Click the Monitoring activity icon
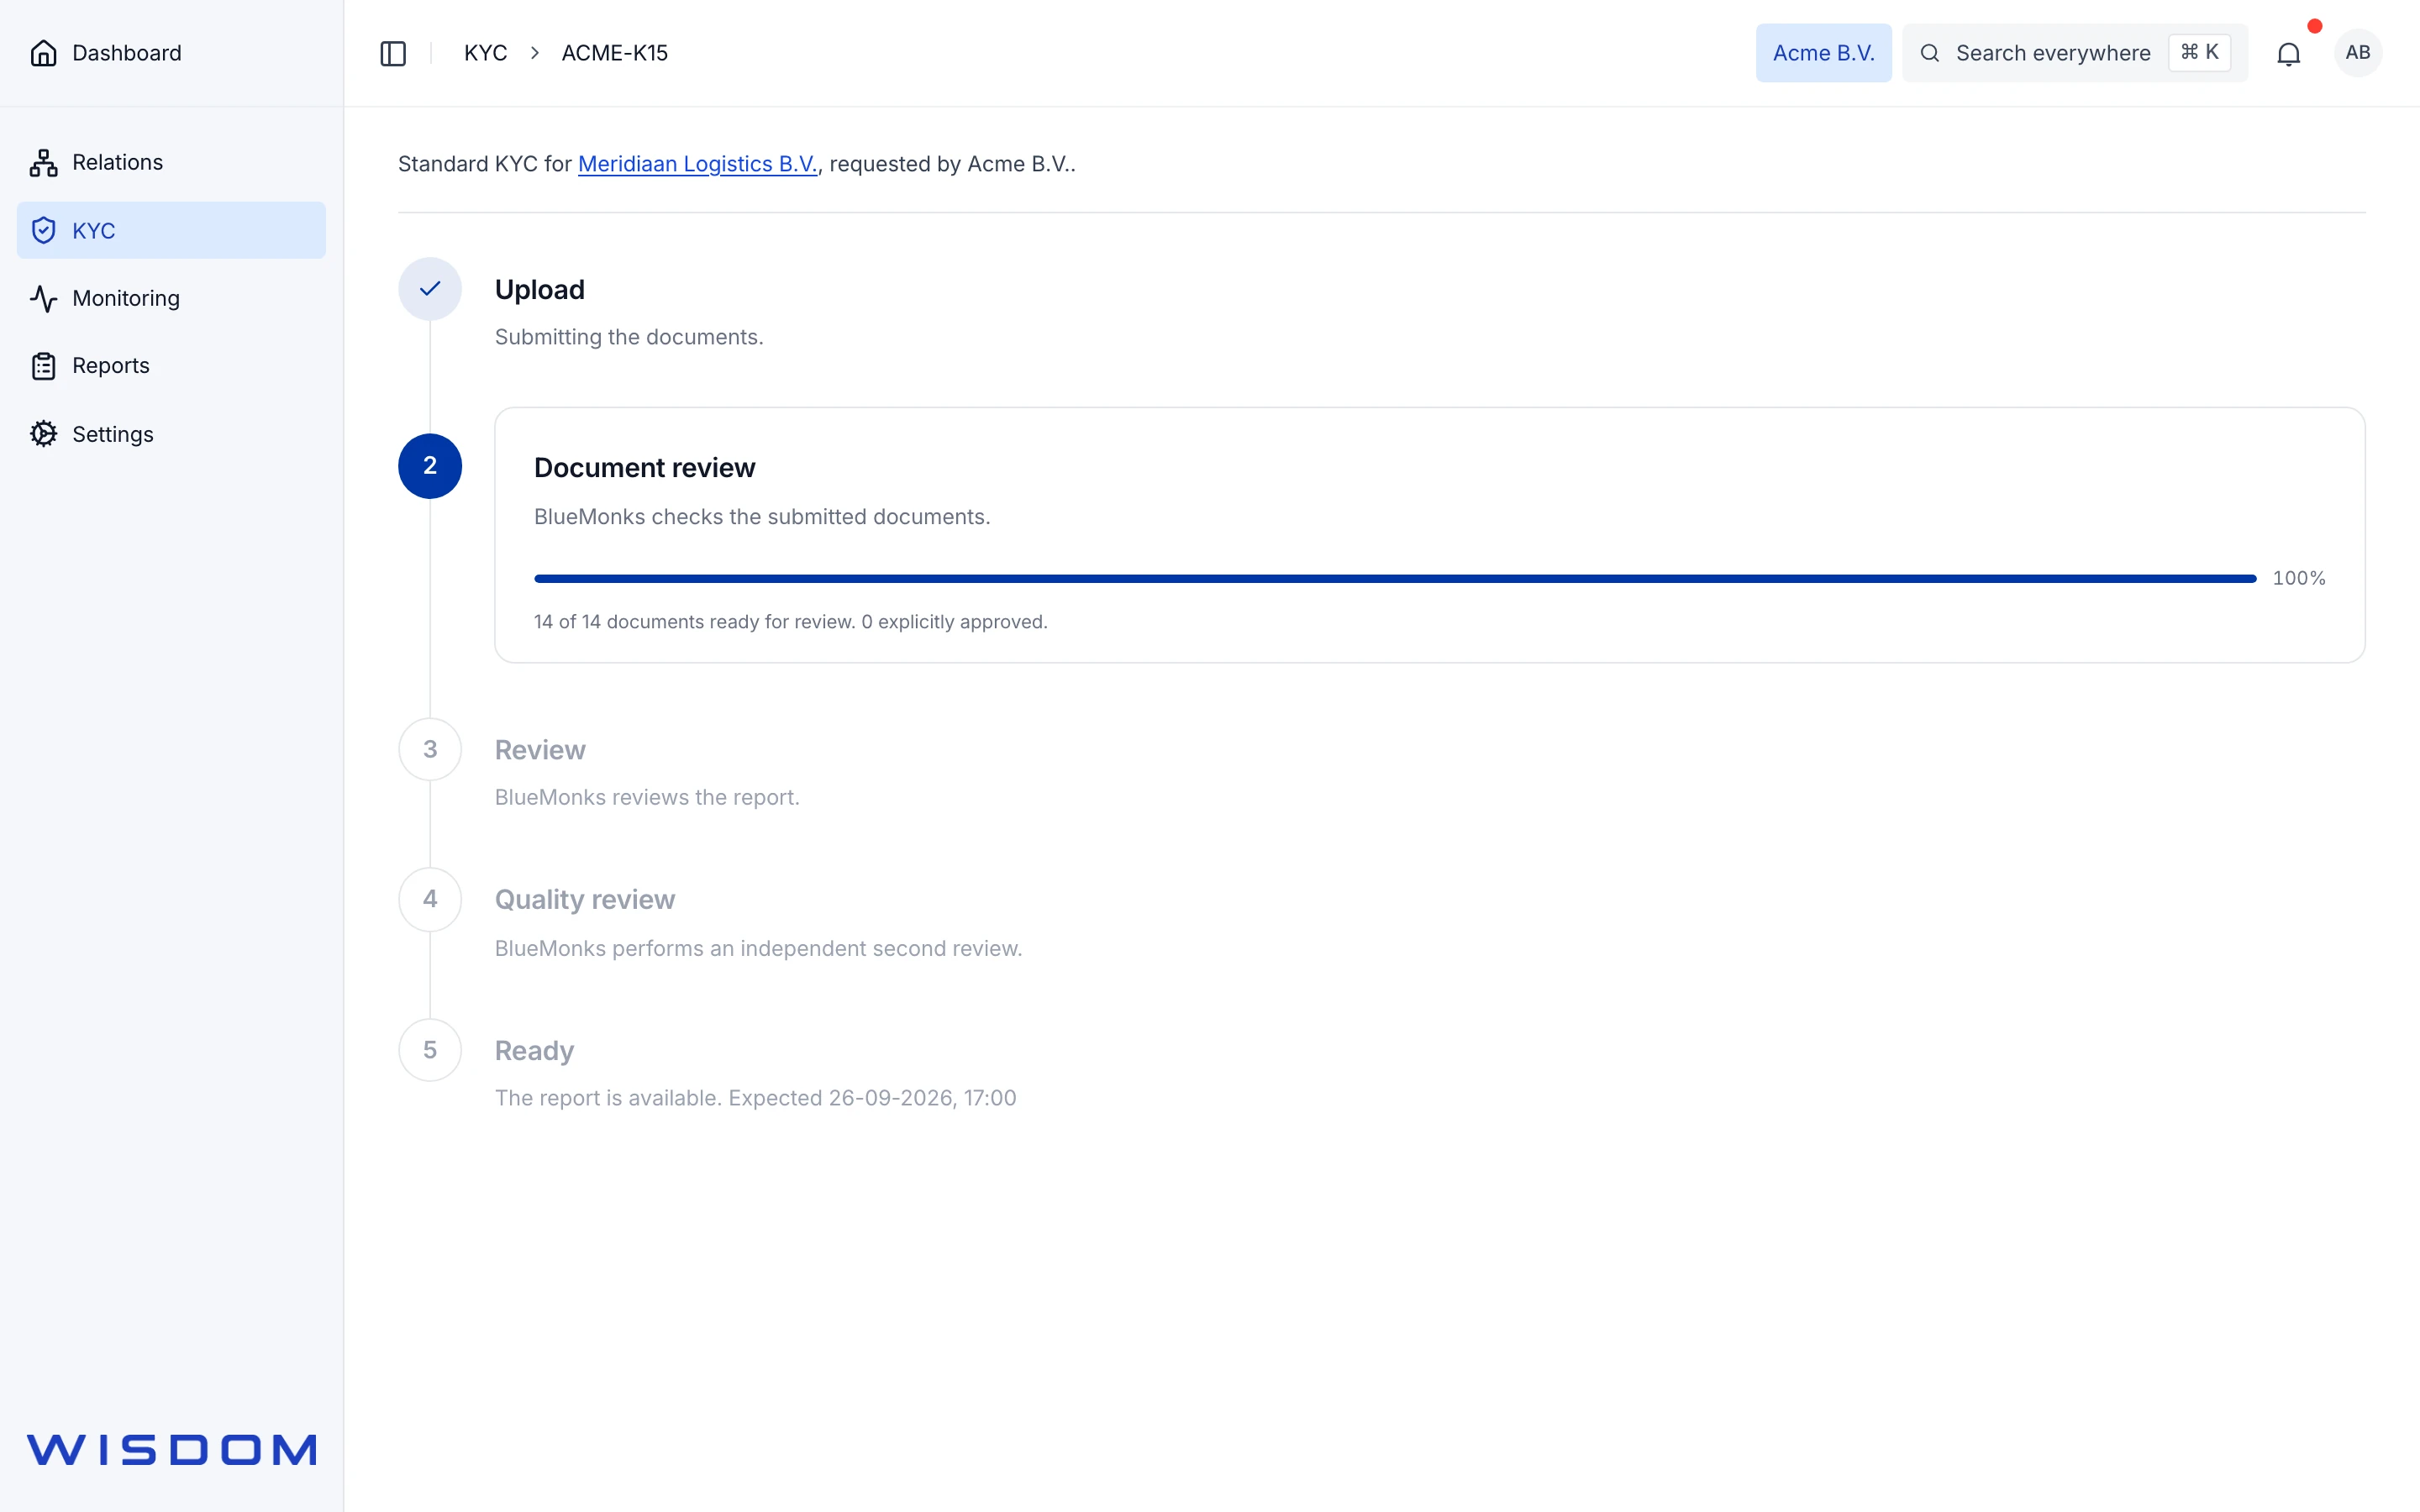Screen dimensions: 2420x1512 pyautogui.click(x=43, y=298)
